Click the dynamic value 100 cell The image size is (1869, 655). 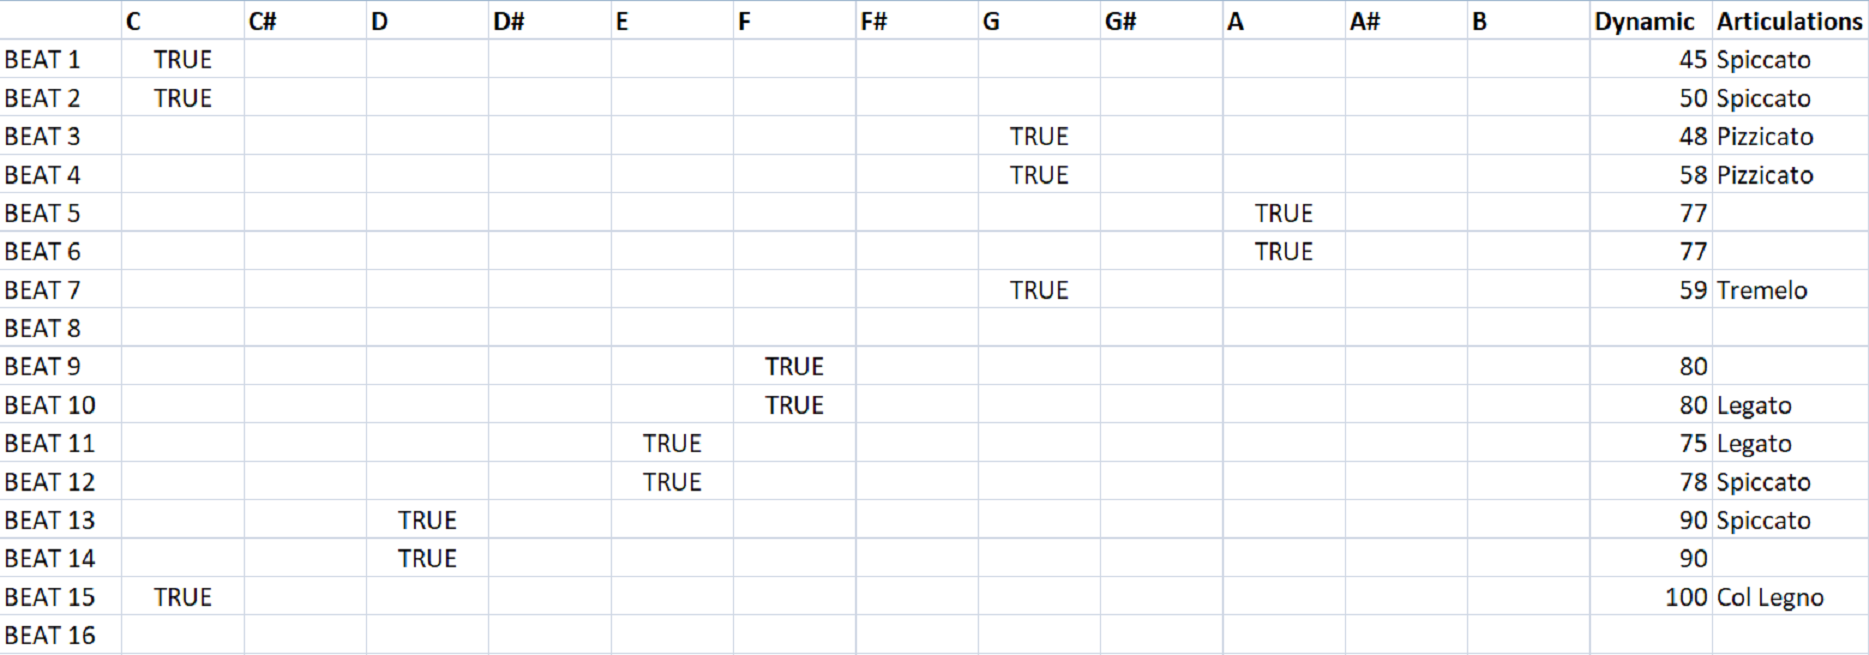1685,597
